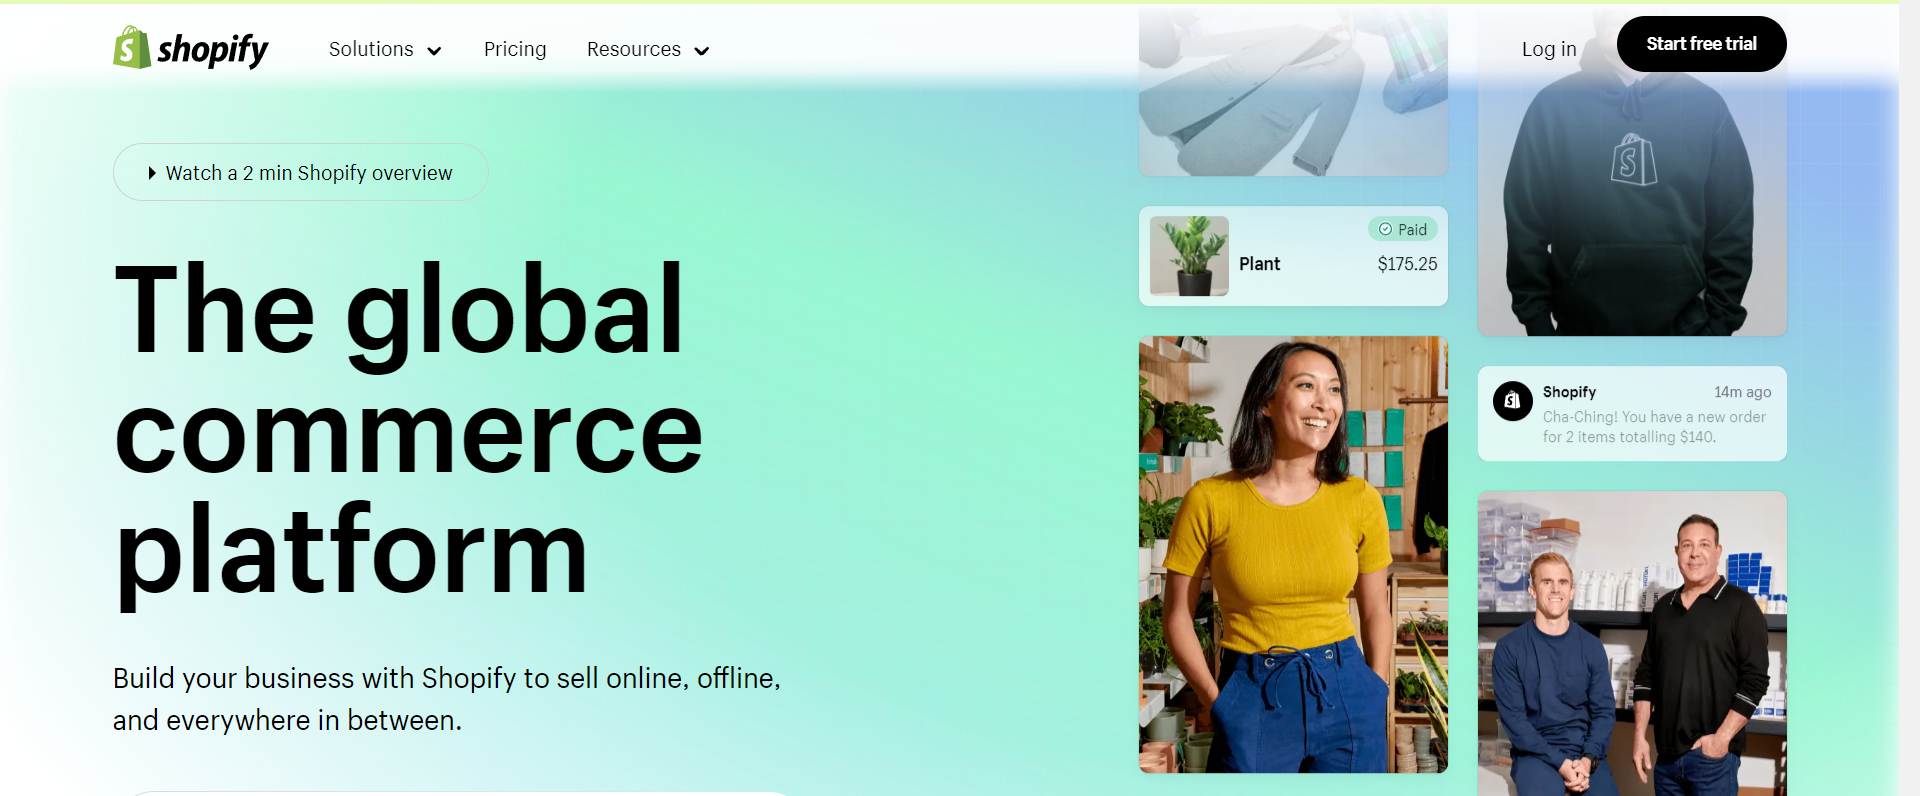This screenshot has width=1920, height=796.
Task: Click the Shopify sender name in notification
Action: pyautogui.click(x=1569, y=392)
